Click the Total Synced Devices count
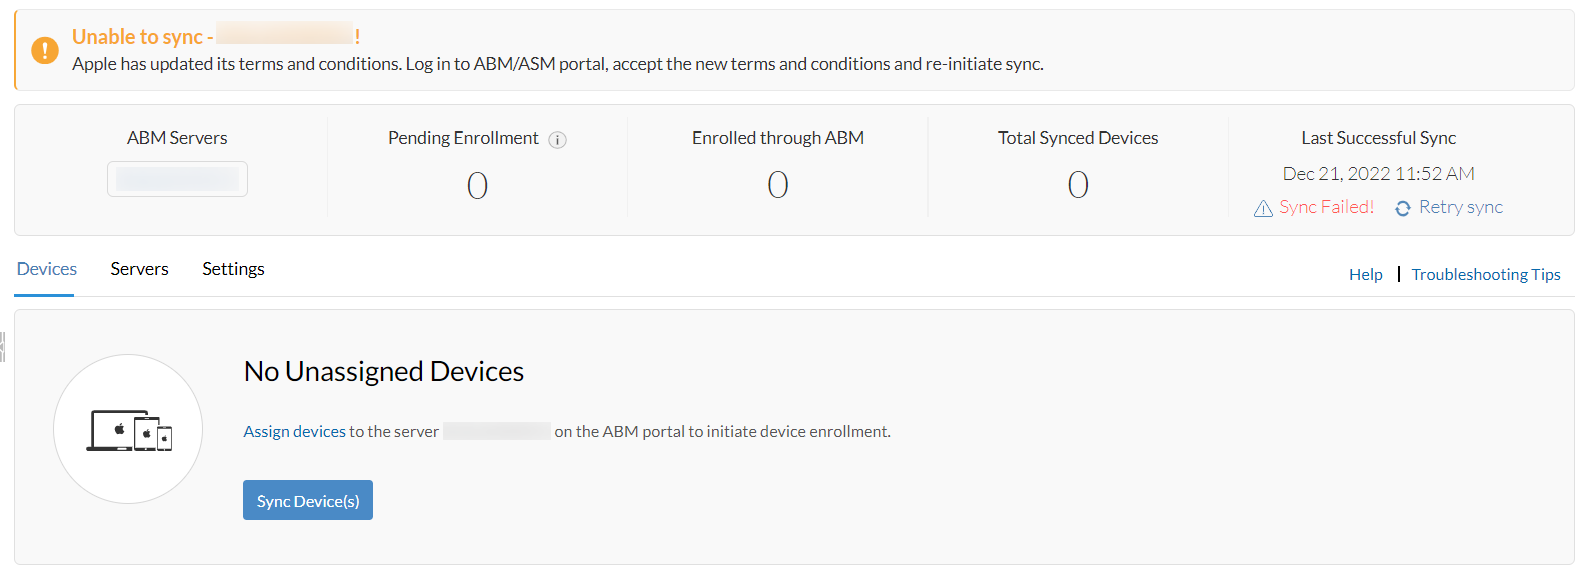 click(1077, 185)
